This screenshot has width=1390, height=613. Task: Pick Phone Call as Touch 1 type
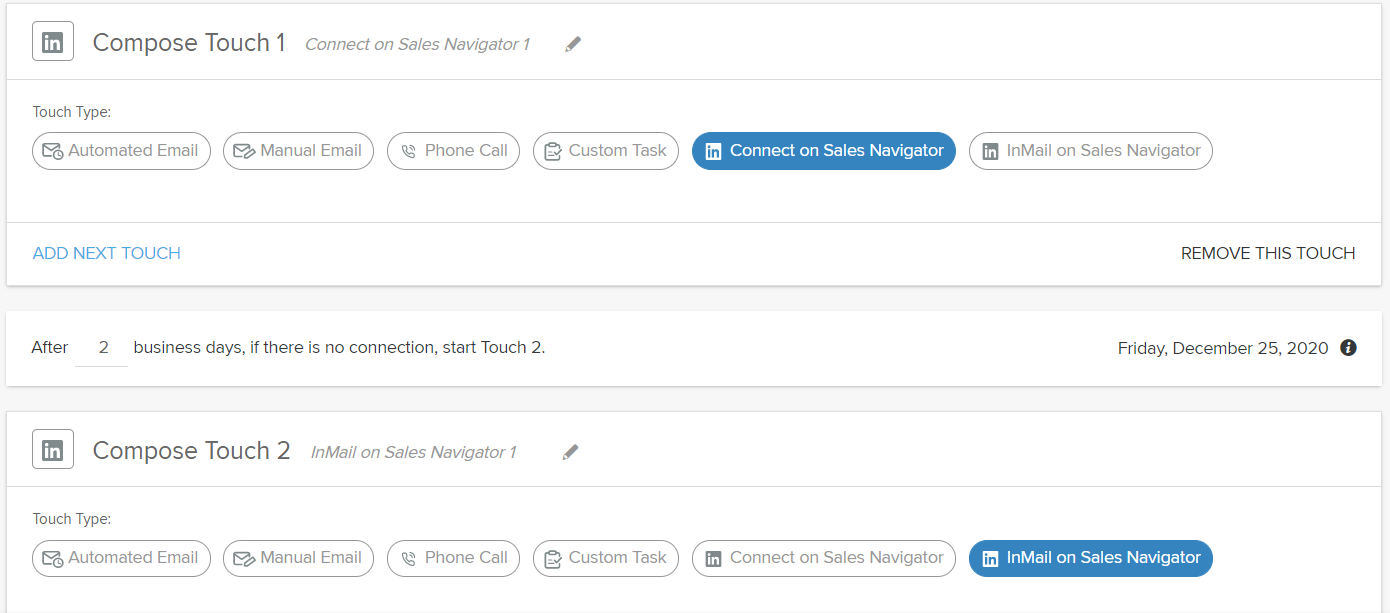point(453,151)
